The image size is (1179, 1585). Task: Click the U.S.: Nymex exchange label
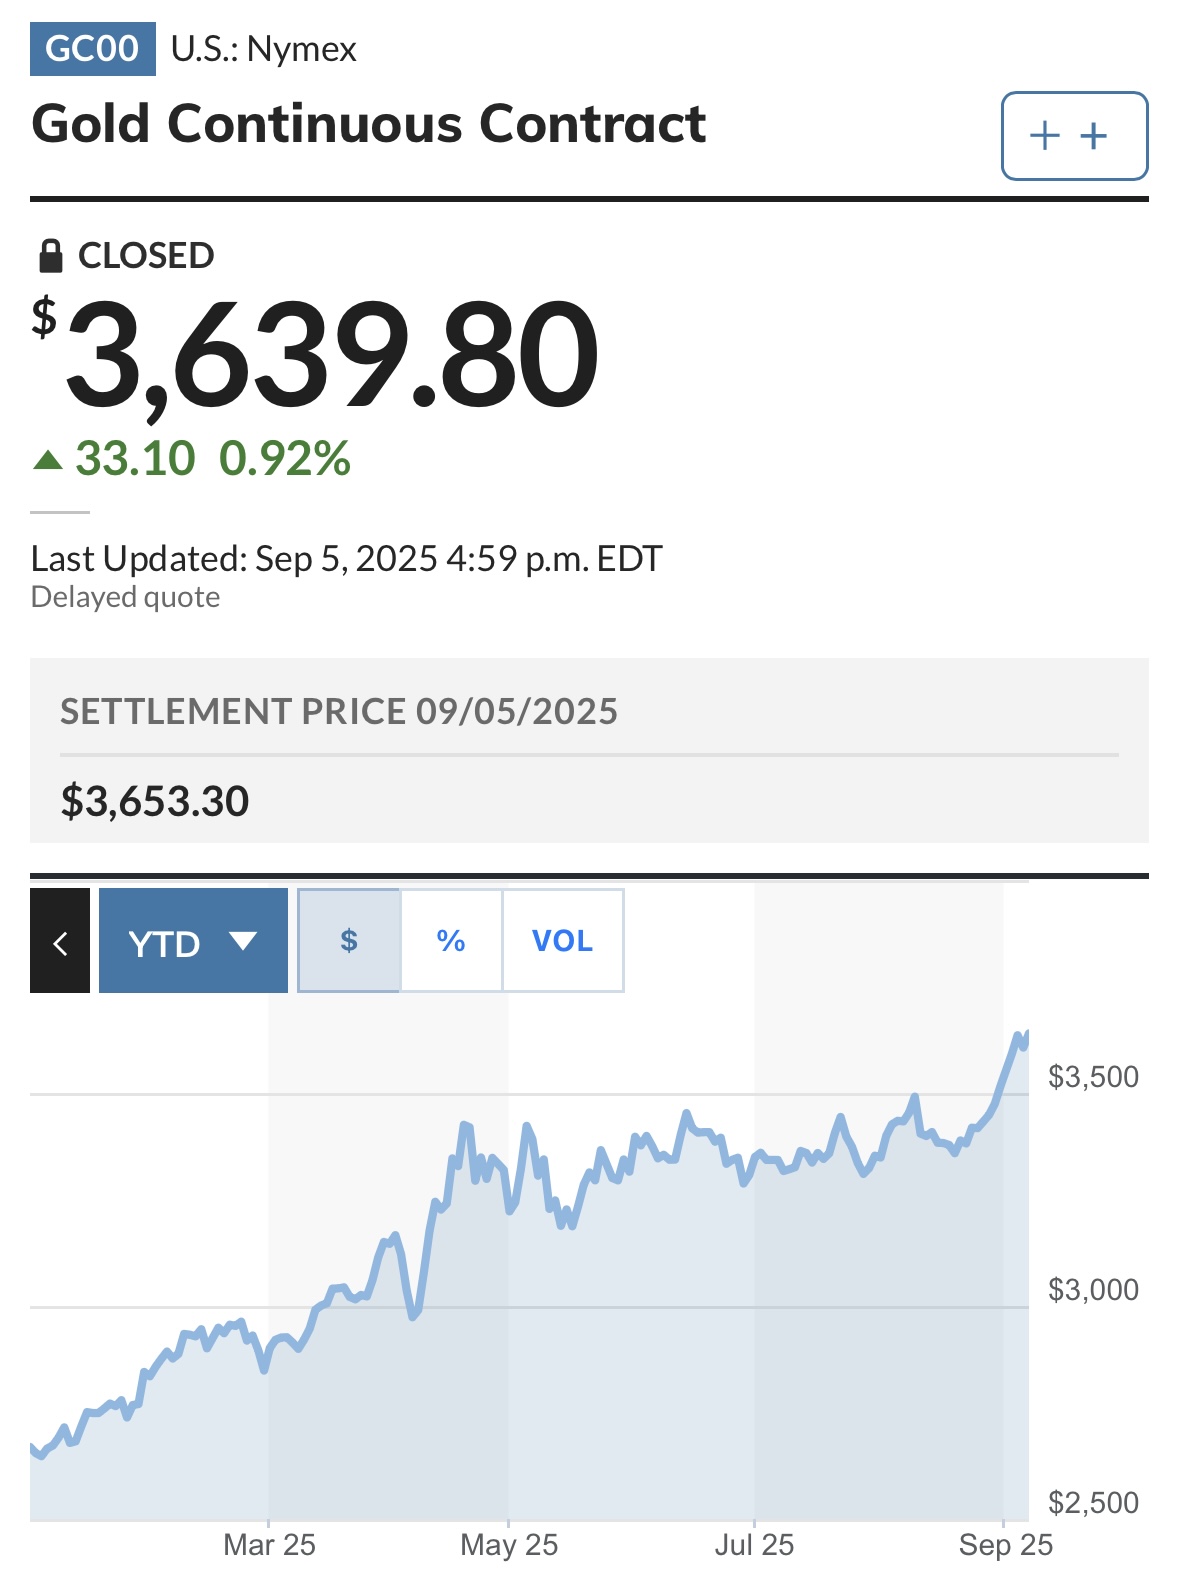click(264, 49)
